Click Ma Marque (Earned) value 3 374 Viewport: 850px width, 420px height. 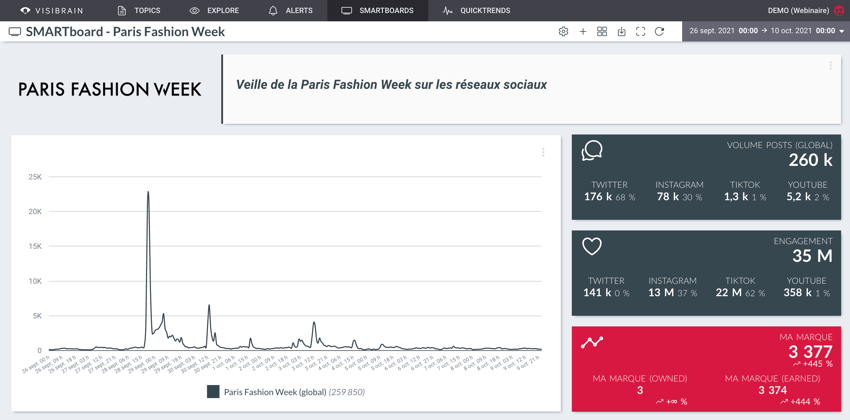click(772, 390)
